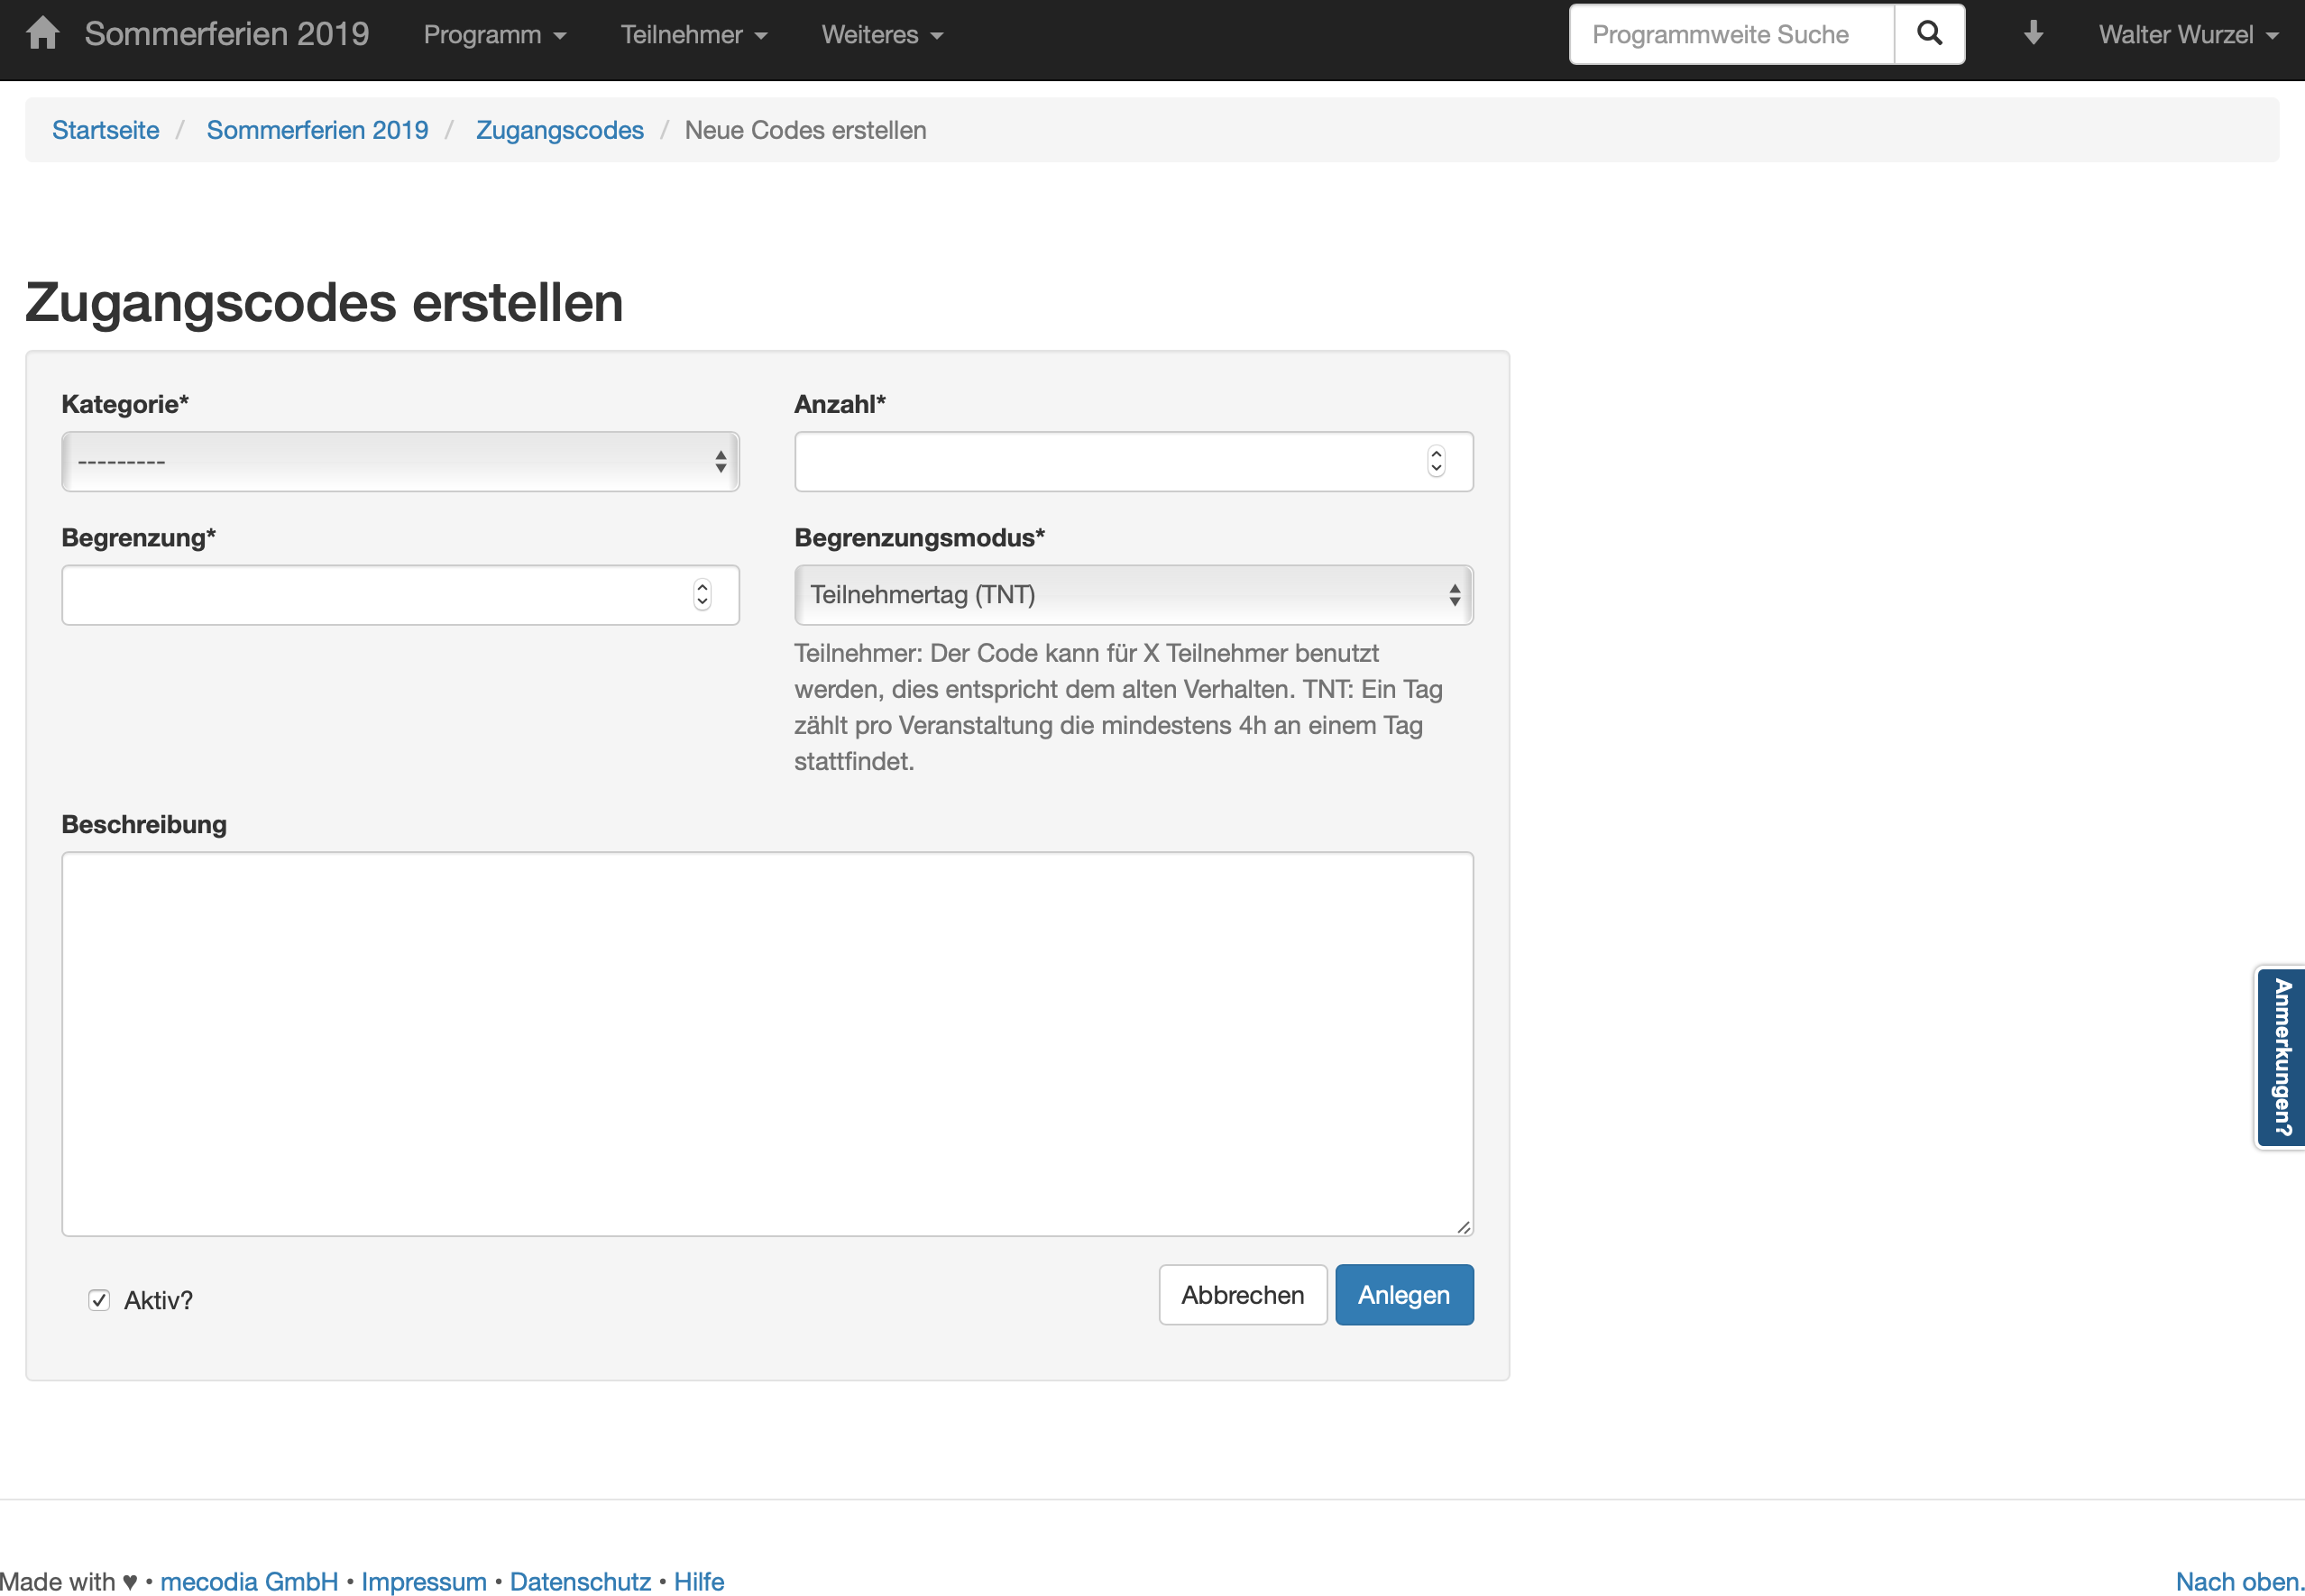Click the Anzahl stepper arrows
The image size is (2305, 1596).
(1436, 461)
